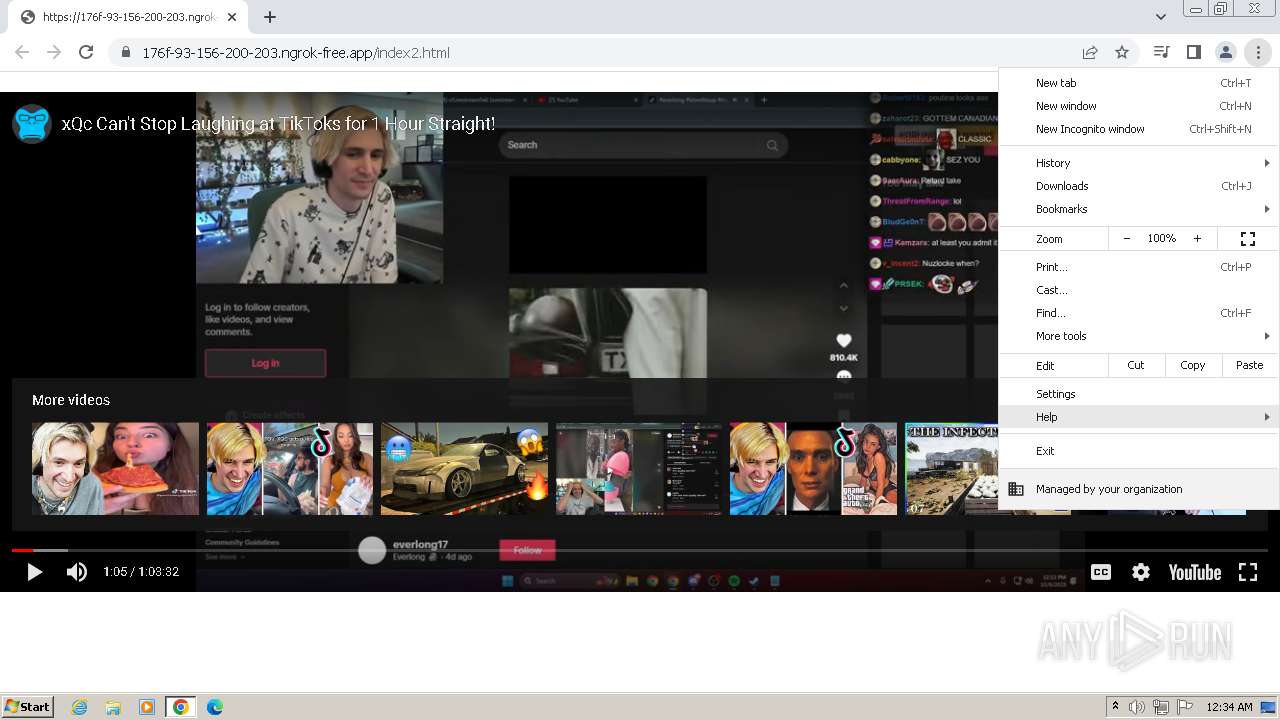Seek along the video progress bar
The image size is (1280, 720).
coord(640,550)
